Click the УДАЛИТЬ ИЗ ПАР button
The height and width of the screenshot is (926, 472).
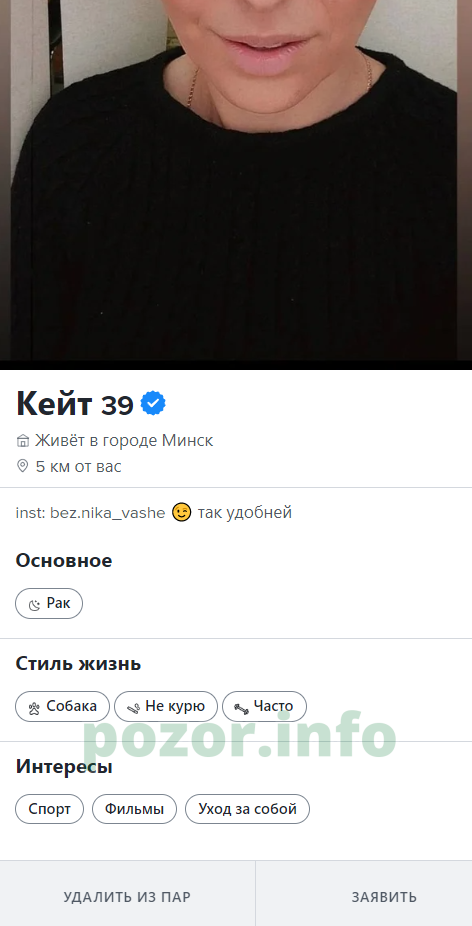pyautogui.click(x=128, y=897)
